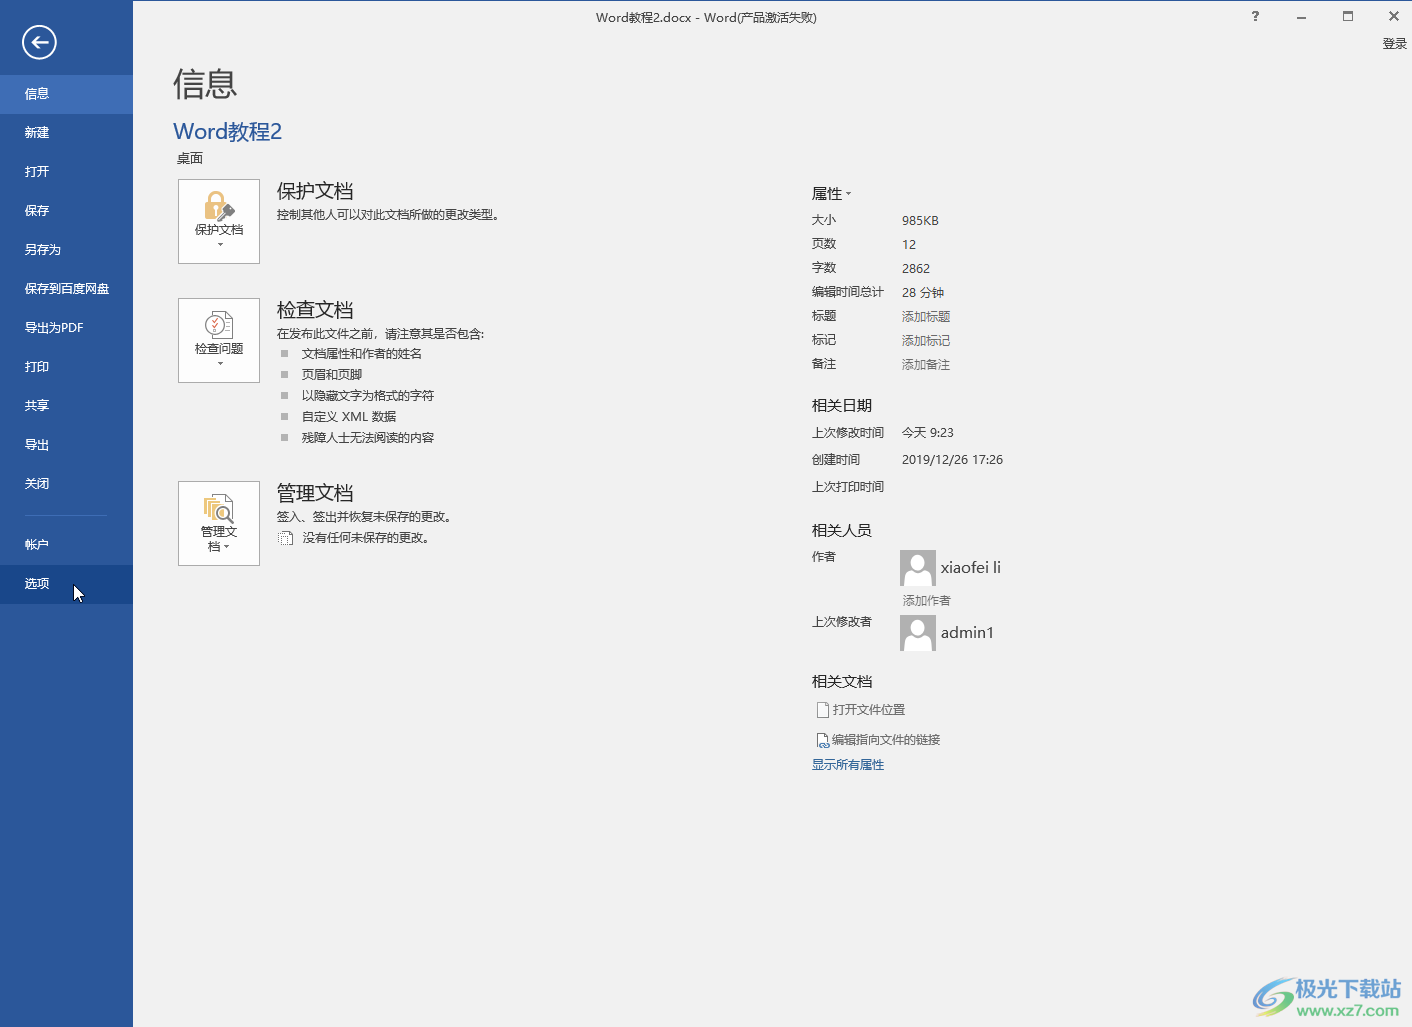Click the 自定义 XML 数据 list item

click(349, 417)
